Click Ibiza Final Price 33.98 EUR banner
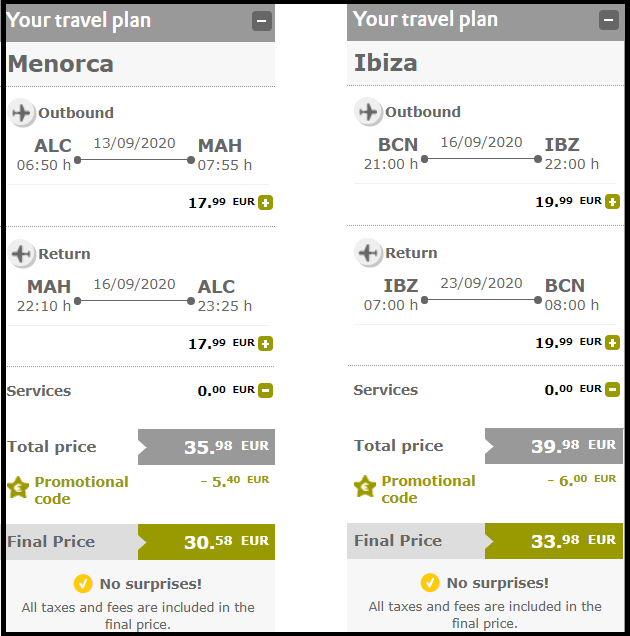 [554, 541]
